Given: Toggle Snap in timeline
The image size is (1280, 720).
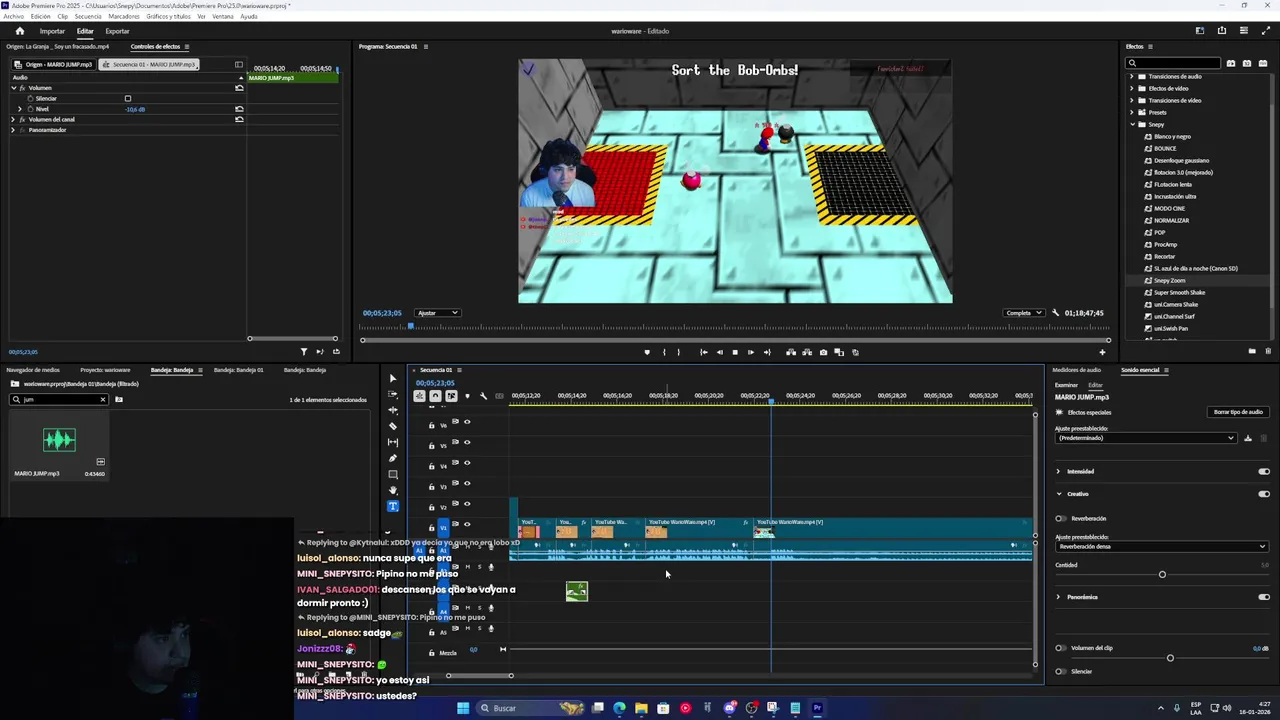Looking at the screenshot, I should coord(435,396).
